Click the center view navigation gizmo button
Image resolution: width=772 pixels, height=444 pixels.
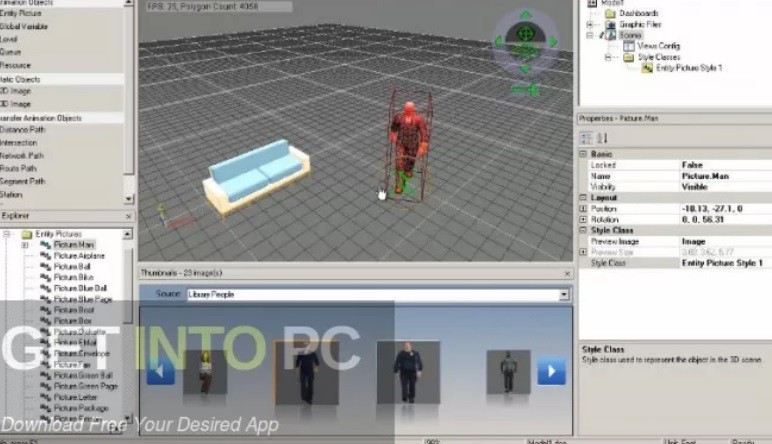coord(524,34)
